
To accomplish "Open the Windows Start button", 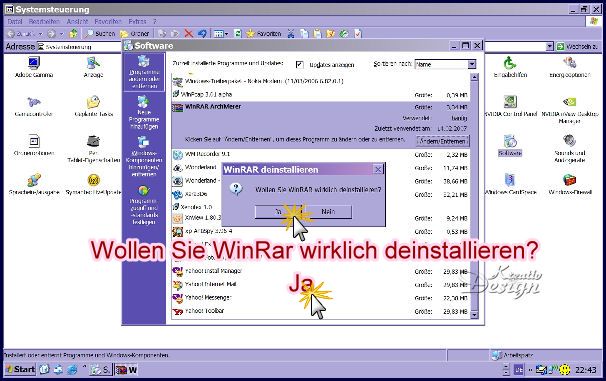I will 20,370.
